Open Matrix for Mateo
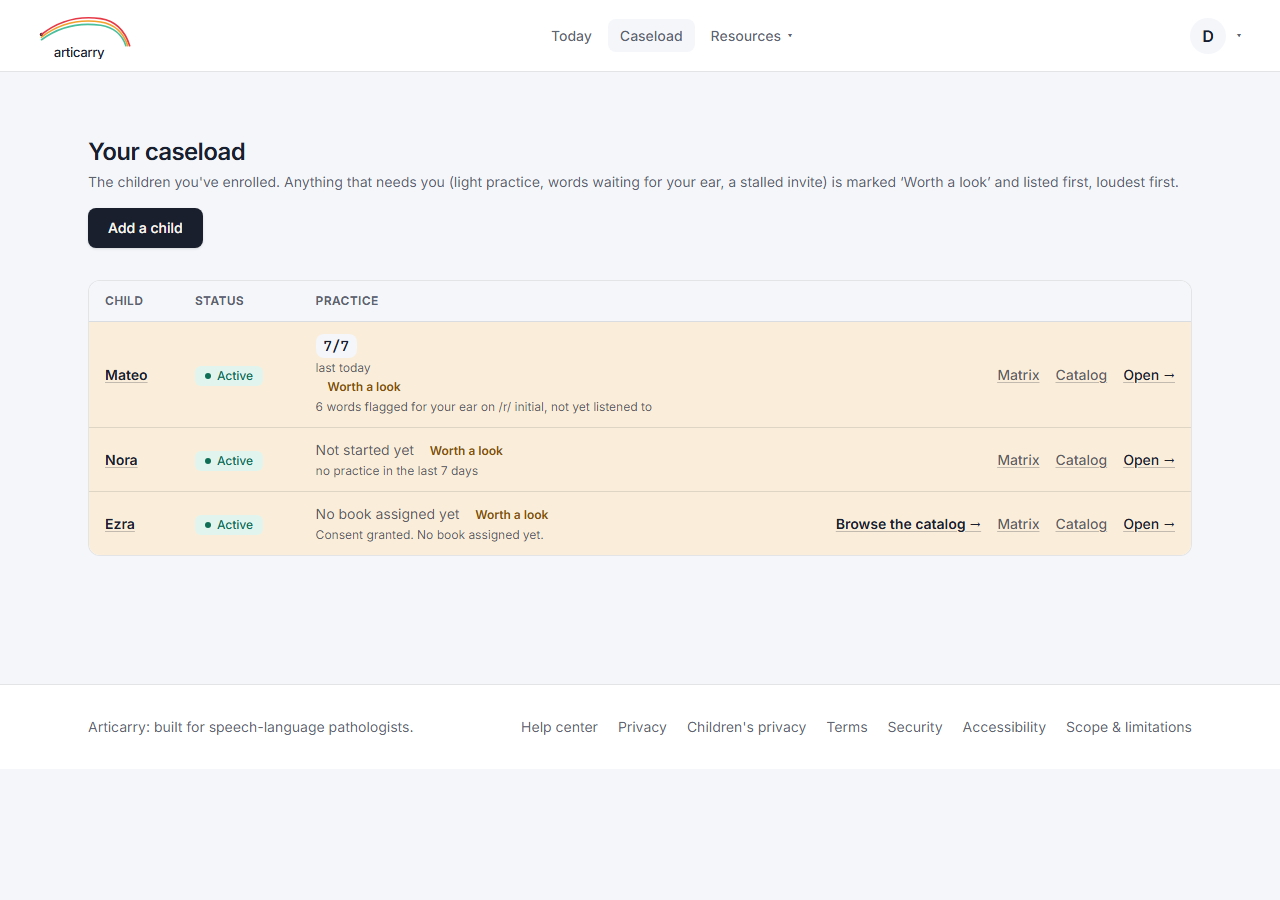The width and height of the screenshot is (1280, 900). [1018, 375]
